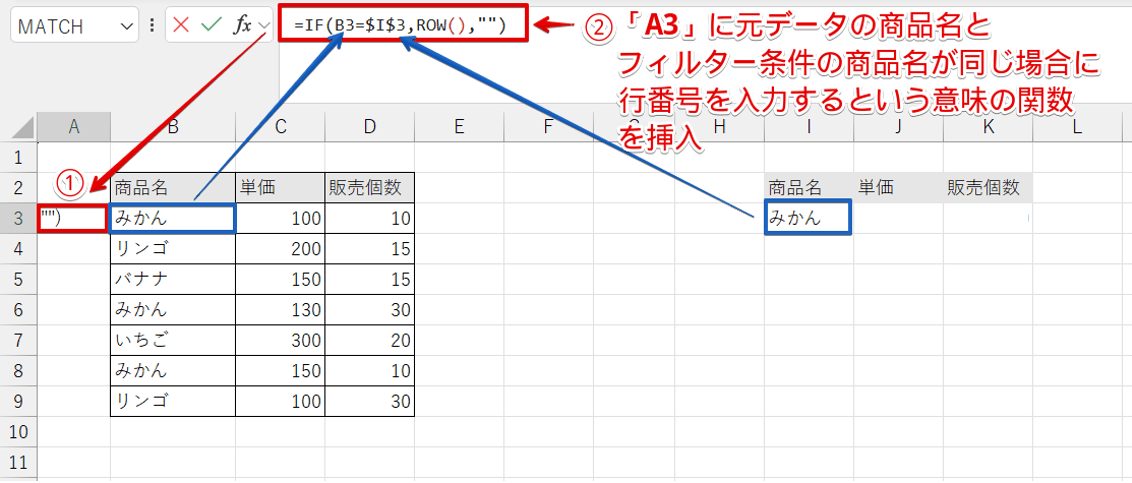
Task: Select row 2 header
Action: click(19, 188)
